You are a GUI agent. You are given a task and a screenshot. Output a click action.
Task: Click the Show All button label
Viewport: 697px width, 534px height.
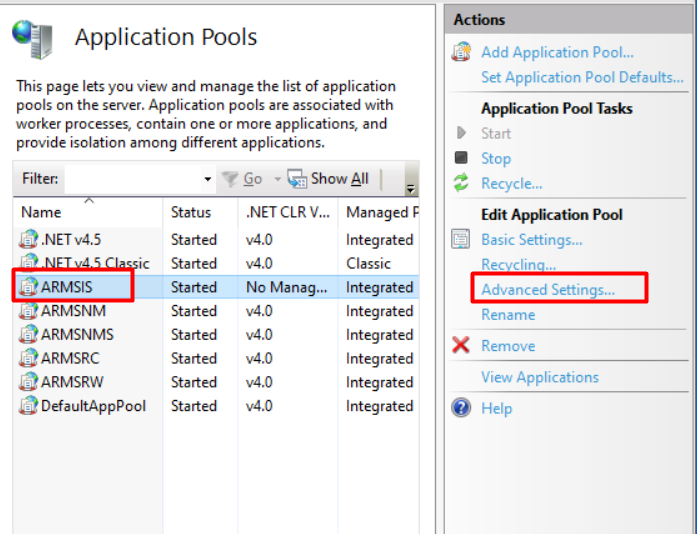(340, 179)
